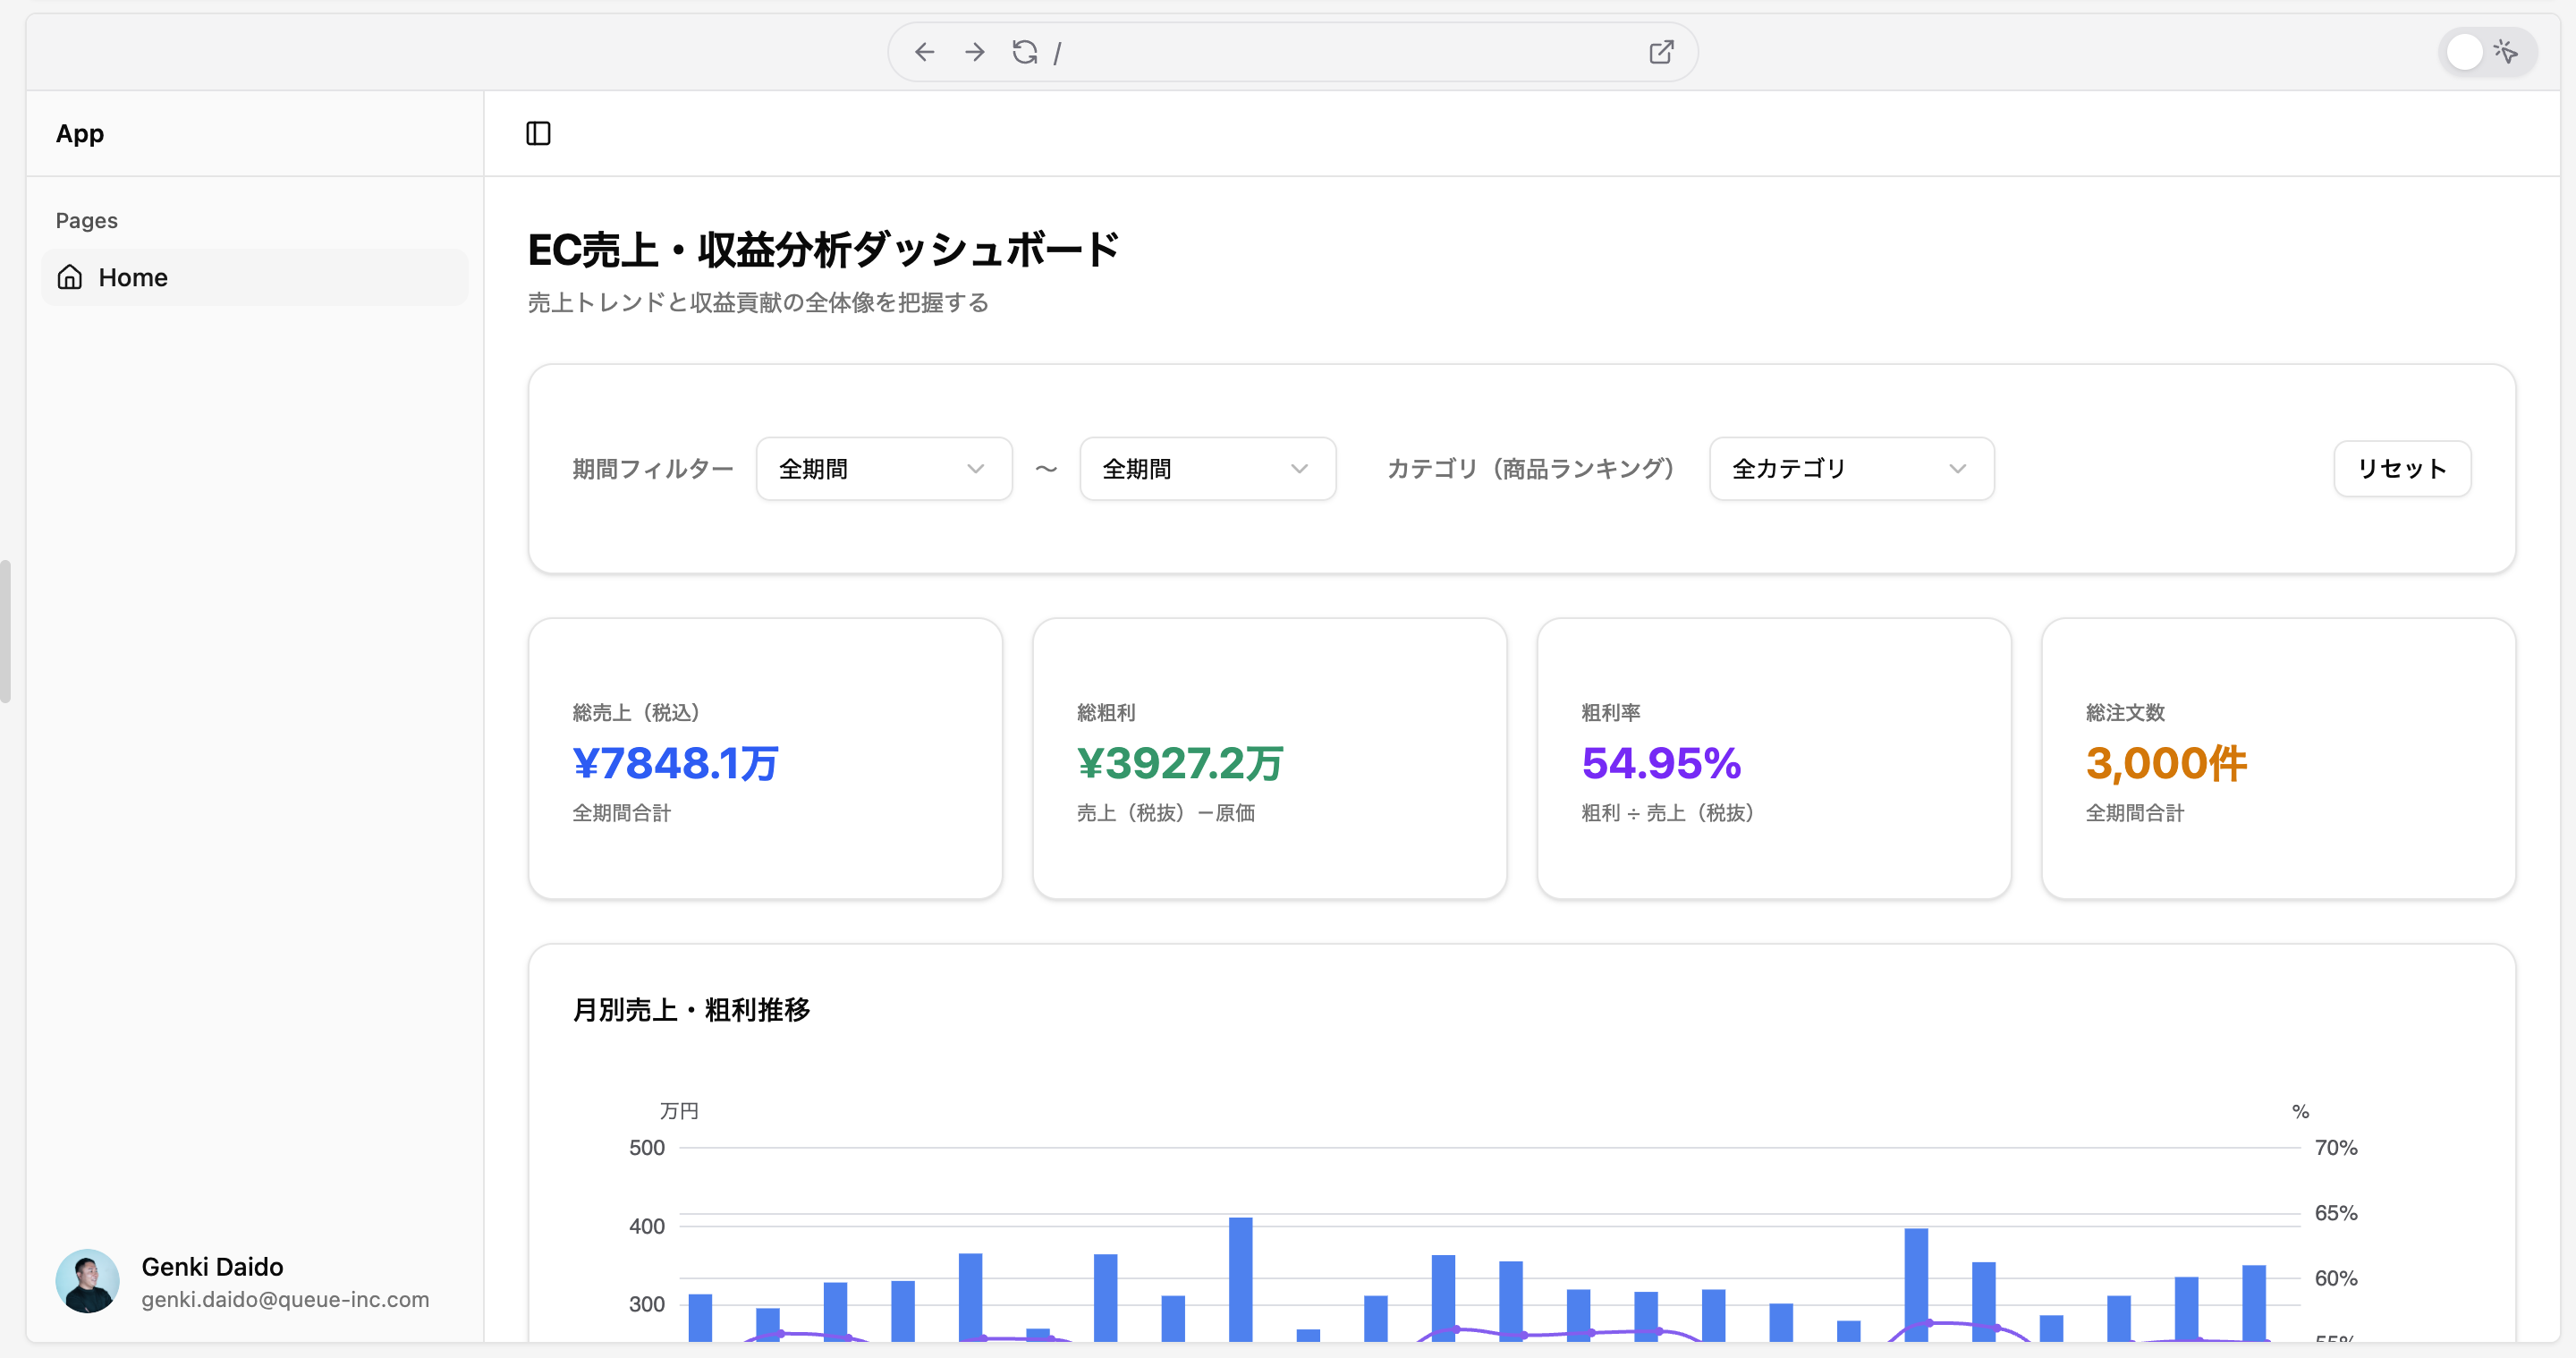Click the Home house icon
This screenshot has height=1358, width=2576.
coord(70,277)
